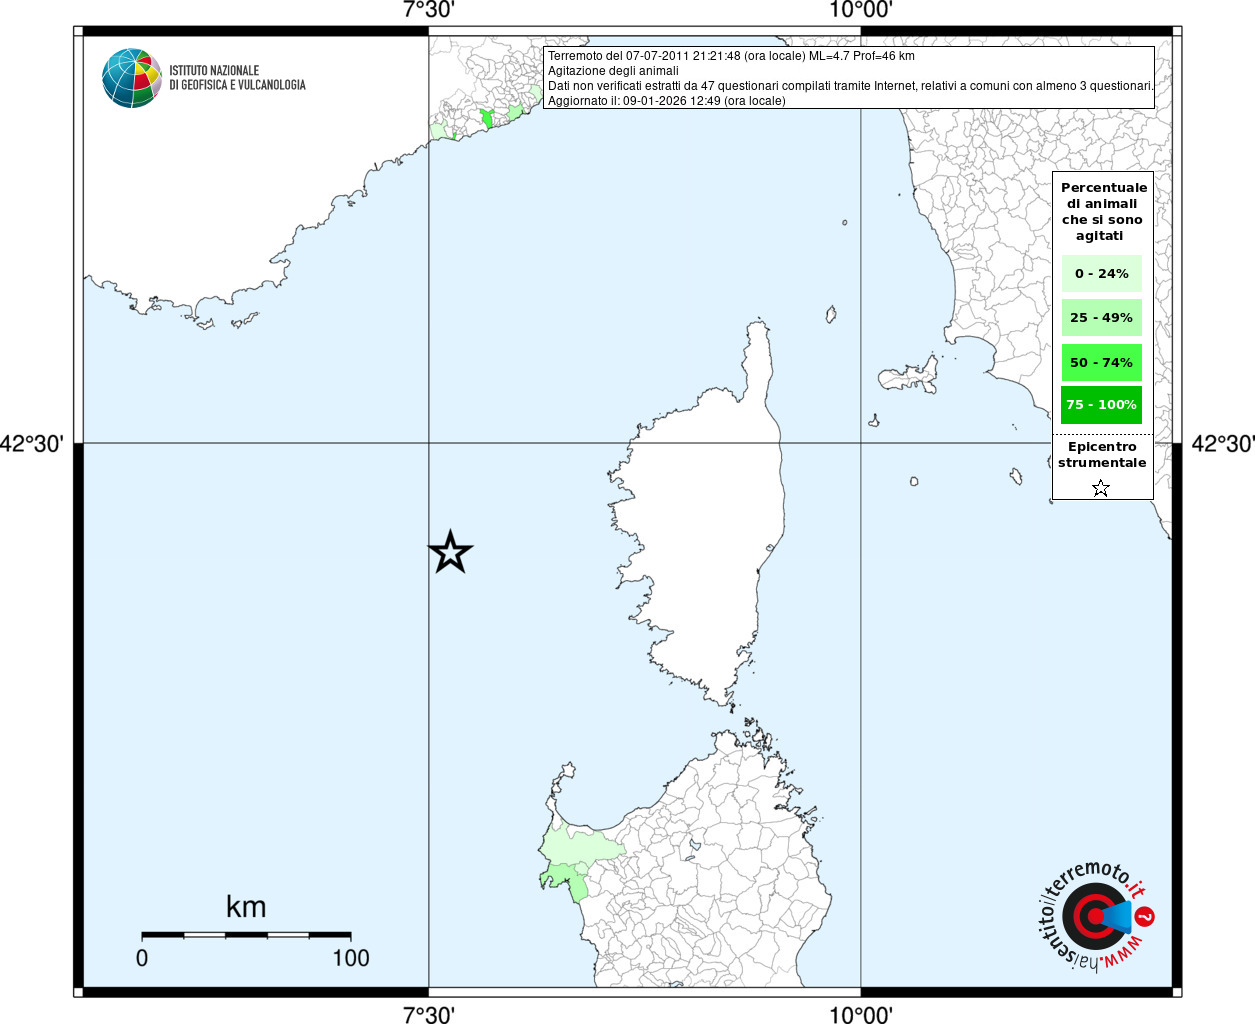Click the Terremoto del 07-07-2011 header line
1255x1024 pixels.
click(x=731, y=56)
